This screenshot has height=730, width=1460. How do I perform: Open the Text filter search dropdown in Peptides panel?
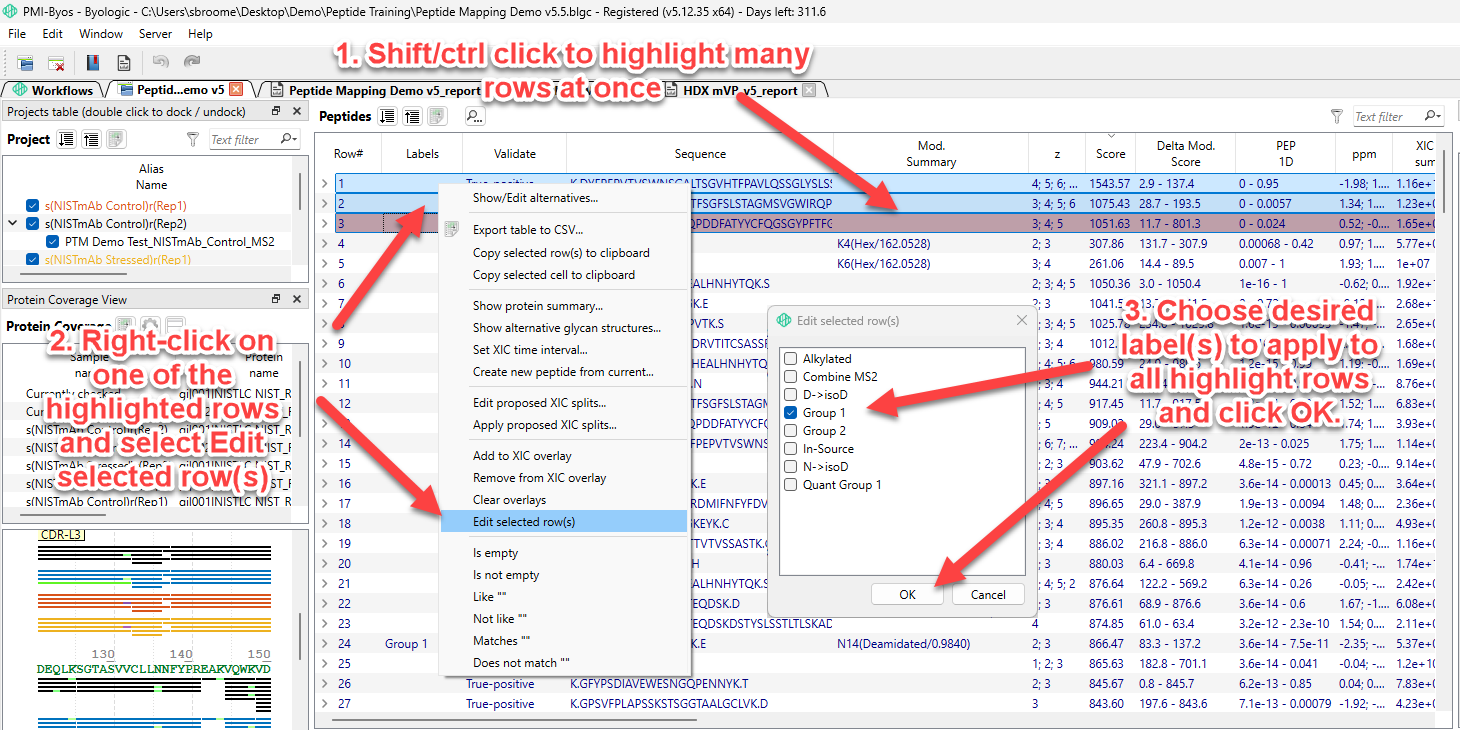click(1432, 117)
